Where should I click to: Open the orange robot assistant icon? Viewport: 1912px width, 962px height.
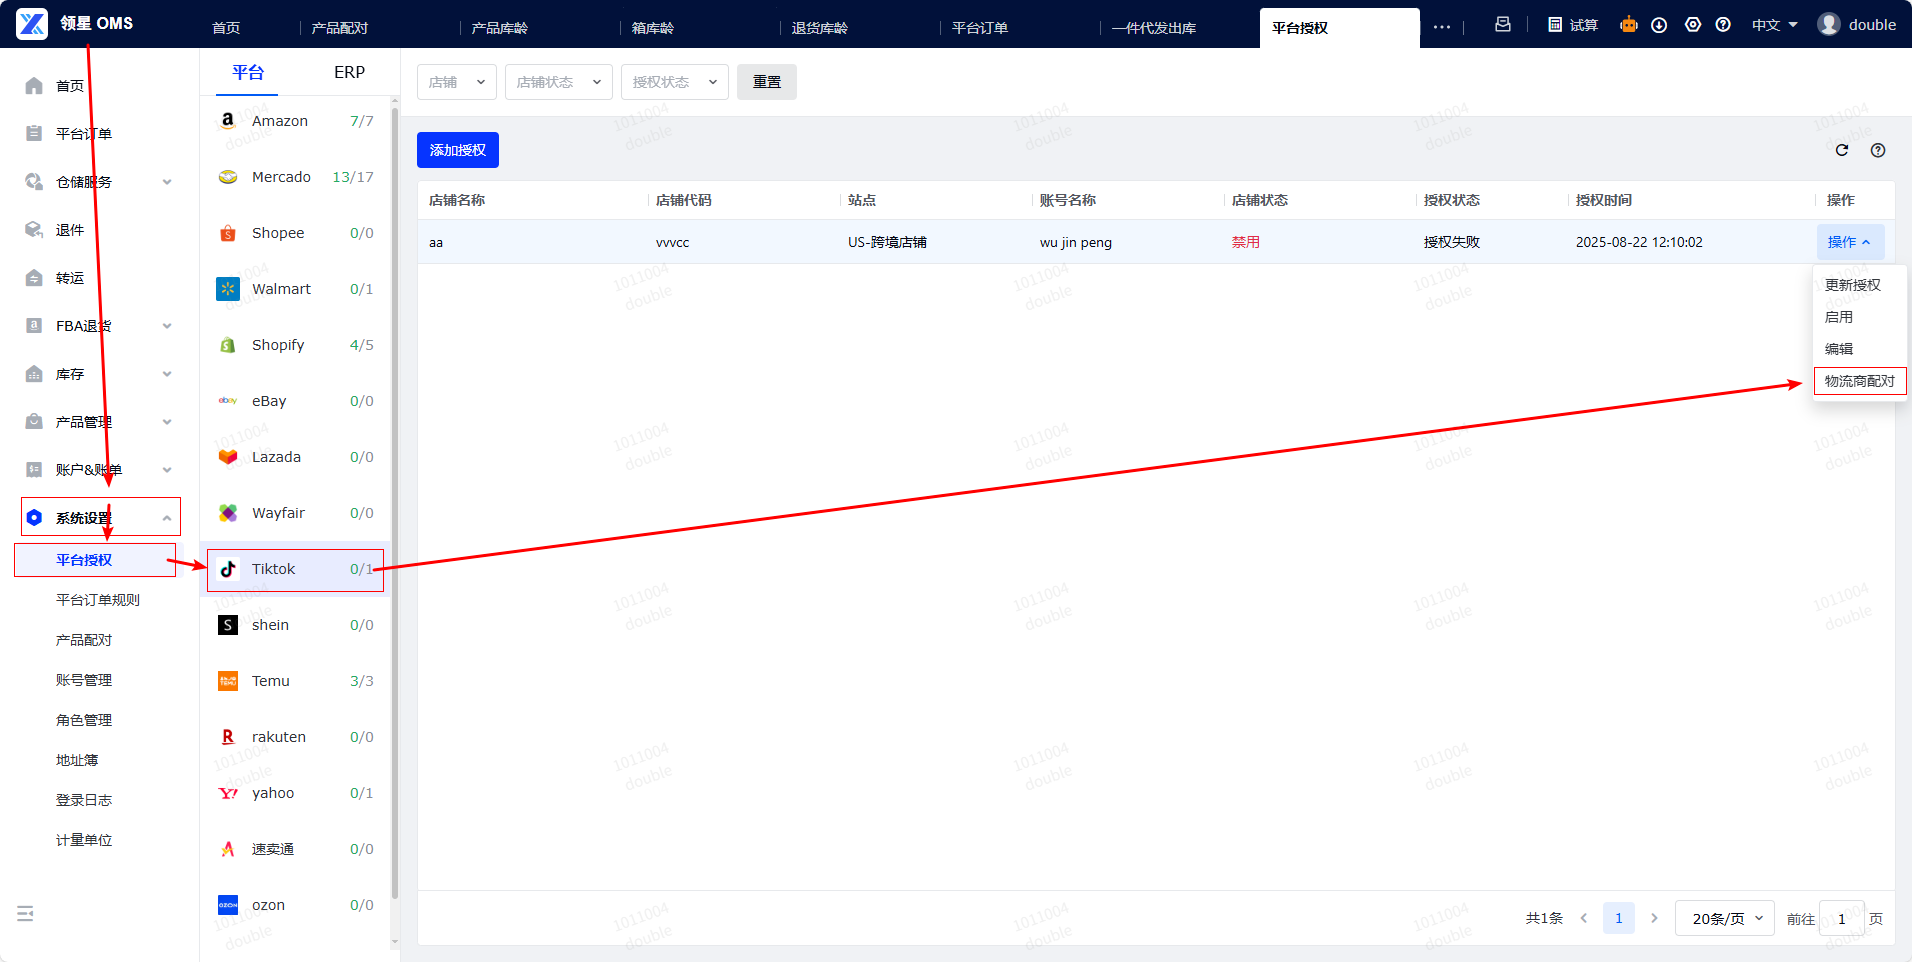[x=1629, y=24]
